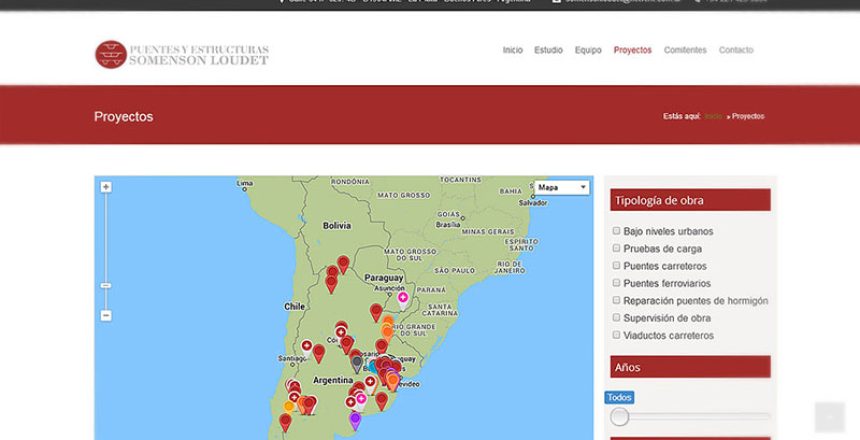Screen dimensions: 860x440
Task: Click the Inicio breadcrumb link
Action: point(713,117)
